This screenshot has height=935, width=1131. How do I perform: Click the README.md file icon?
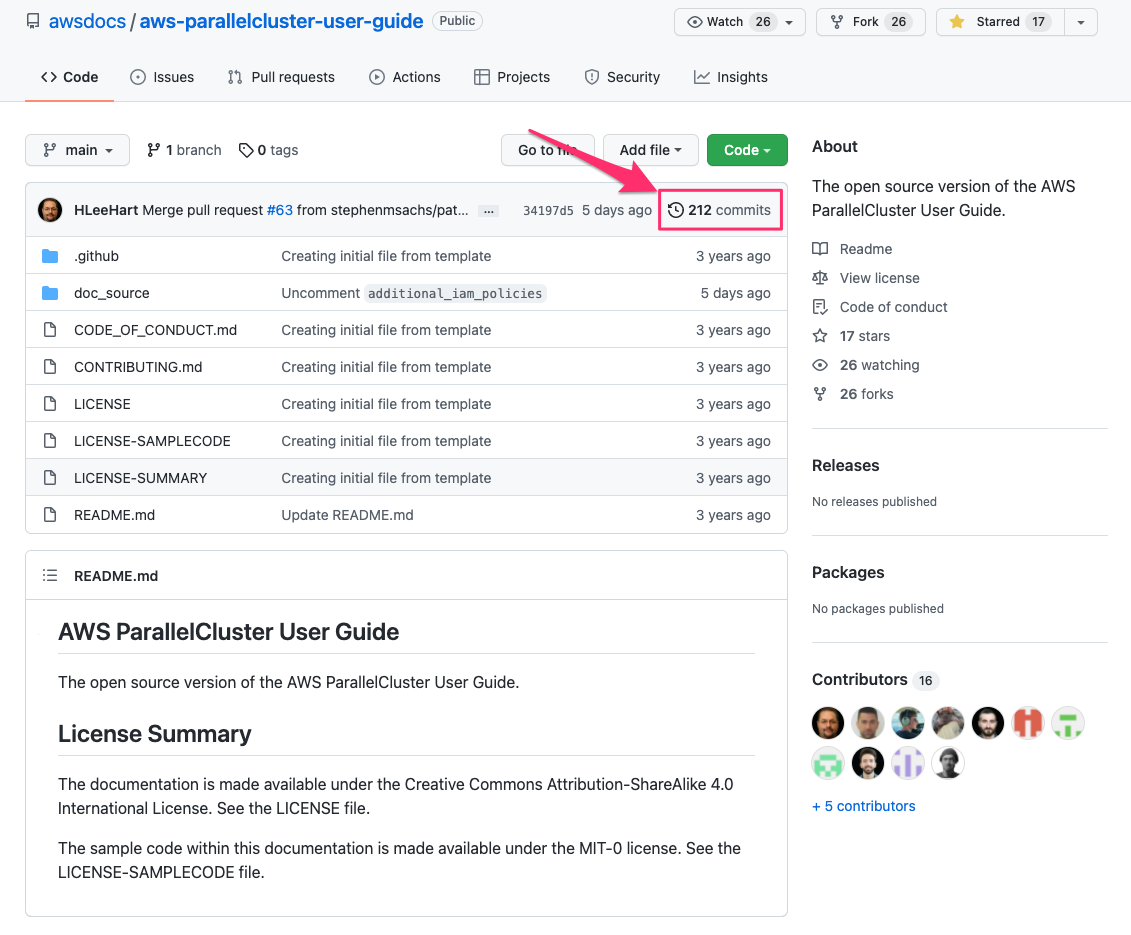point(50,515)
